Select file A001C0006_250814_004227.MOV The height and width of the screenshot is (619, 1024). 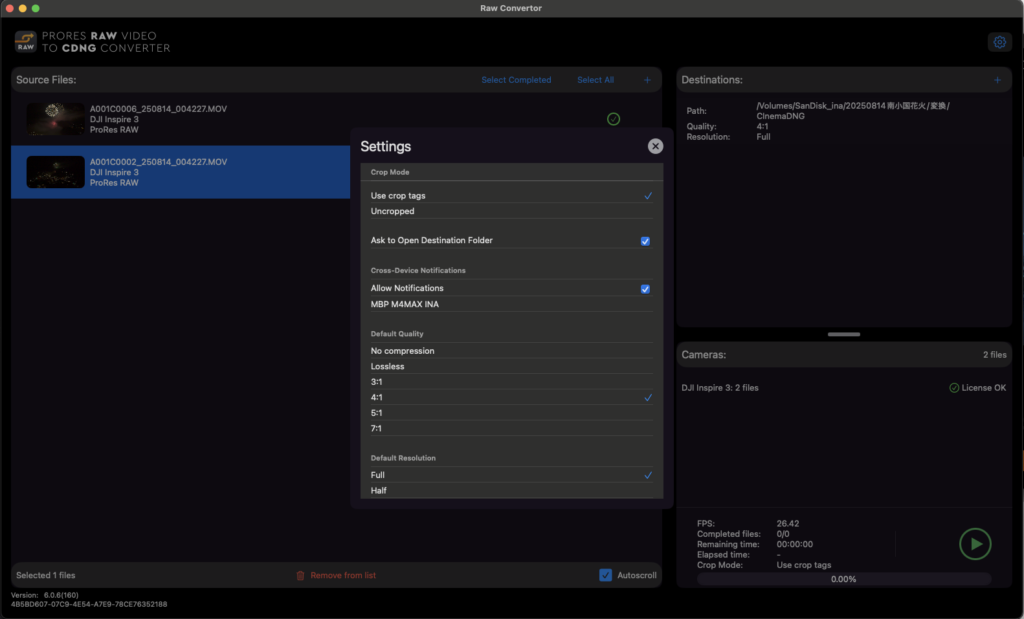pos(159,109)
